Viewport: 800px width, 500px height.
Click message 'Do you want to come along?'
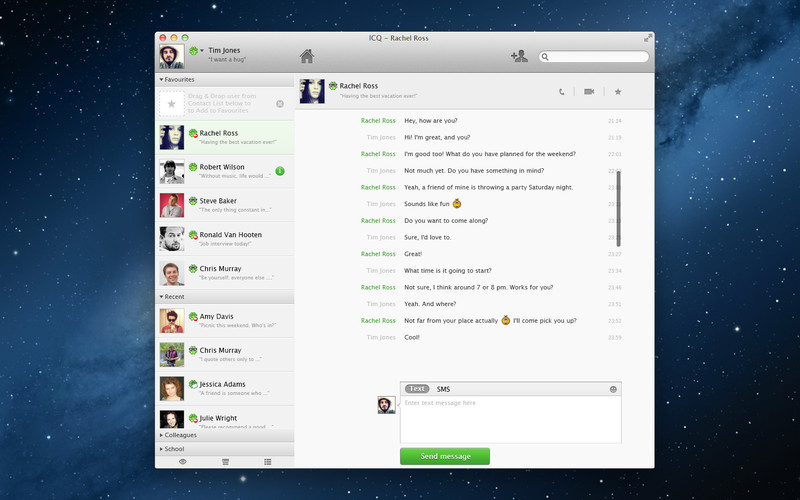pos(446,221)
